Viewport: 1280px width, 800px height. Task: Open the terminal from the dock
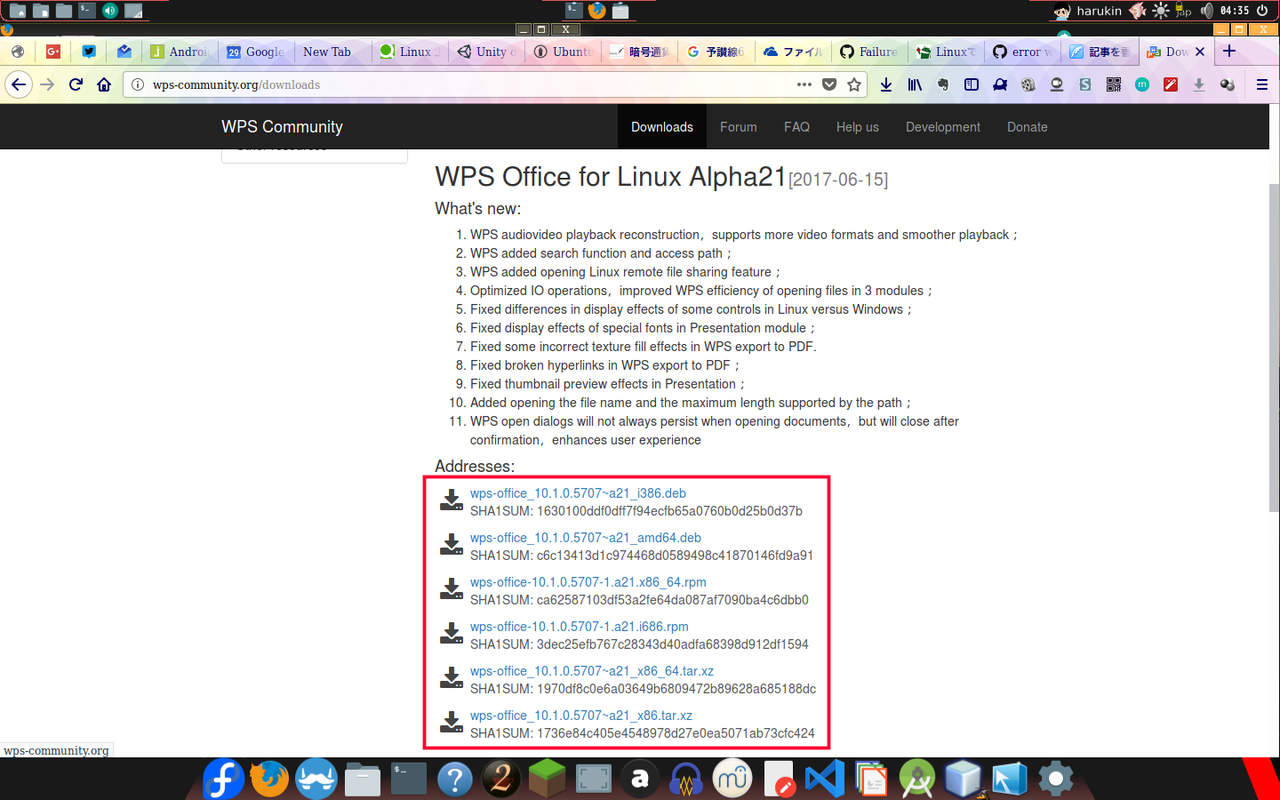click(410, 778)
